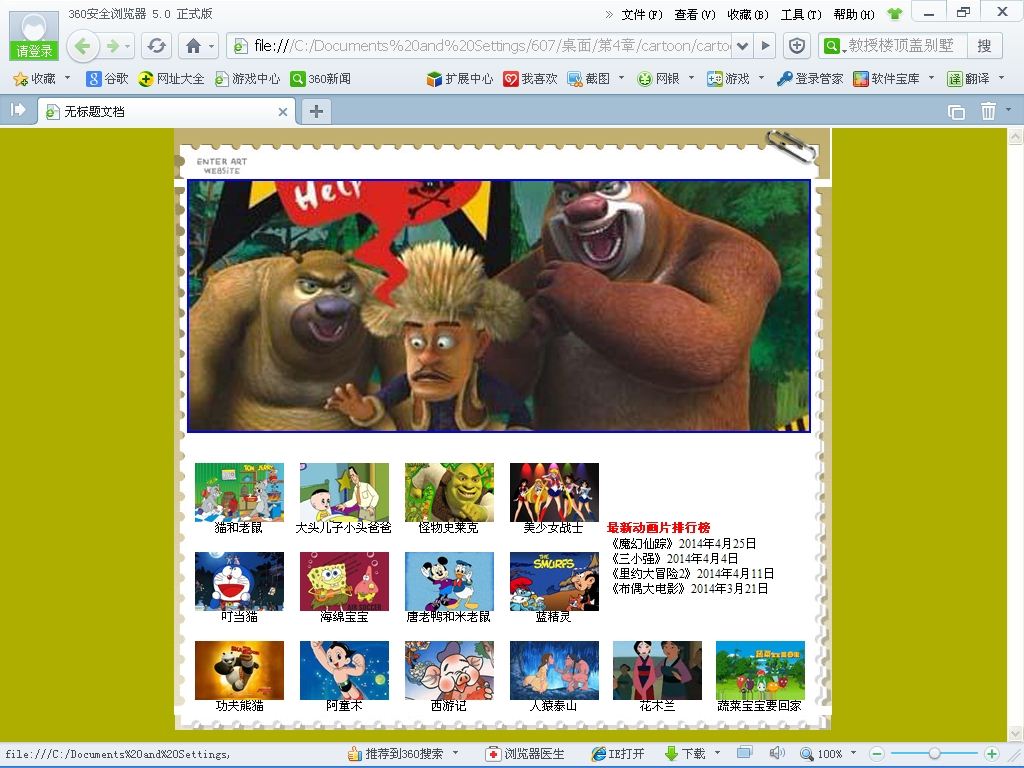
Task: Click the 搜 search button
Action: (984, 46)
